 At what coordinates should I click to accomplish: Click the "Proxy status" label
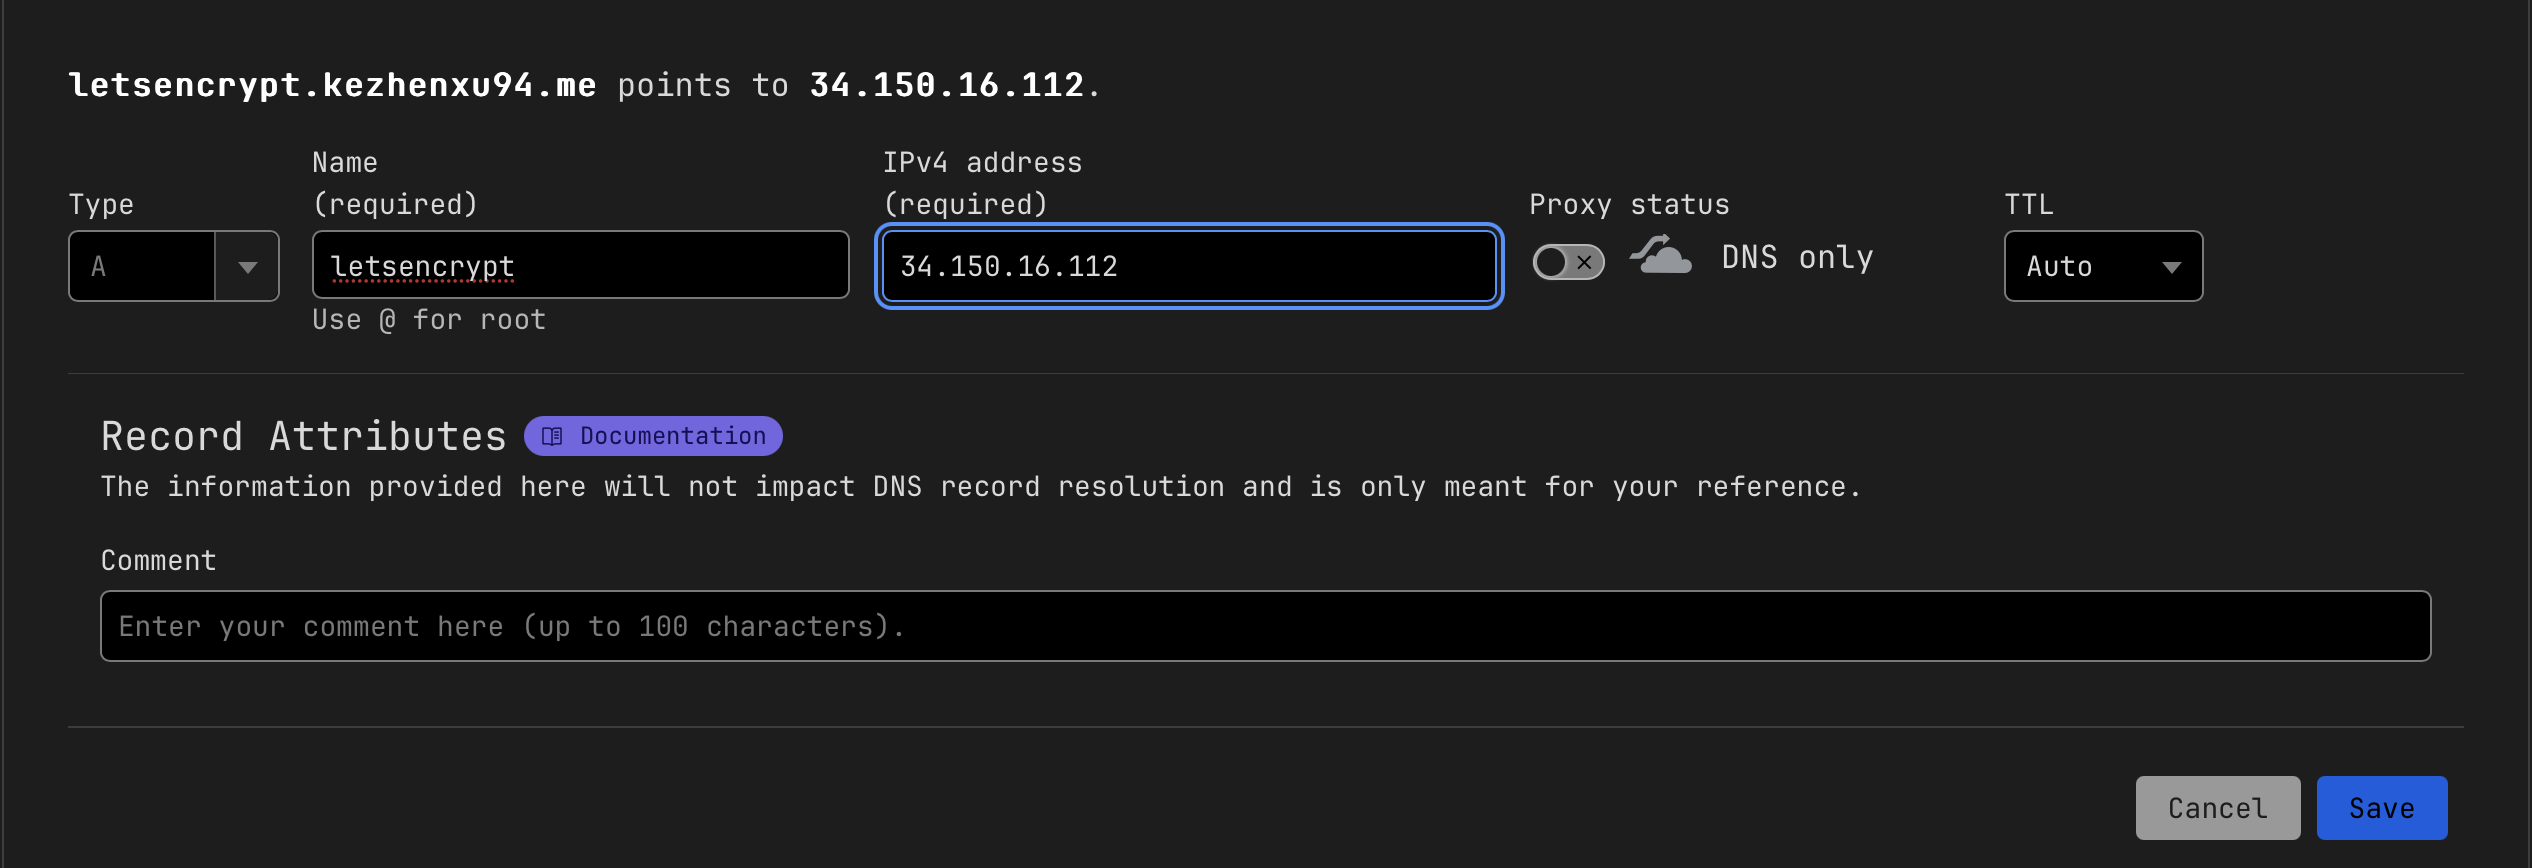tap(1629, 205)
